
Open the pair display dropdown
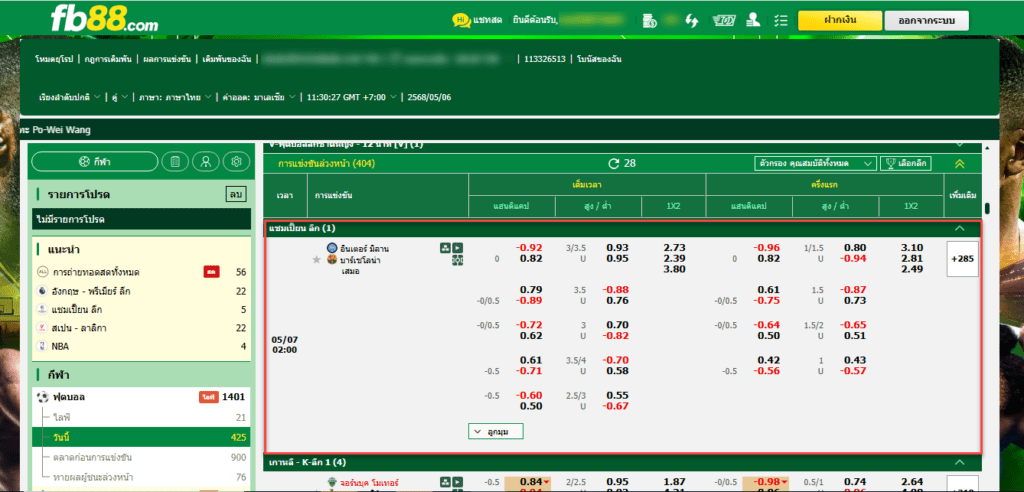pyautogui.click(x=119, y=97)
